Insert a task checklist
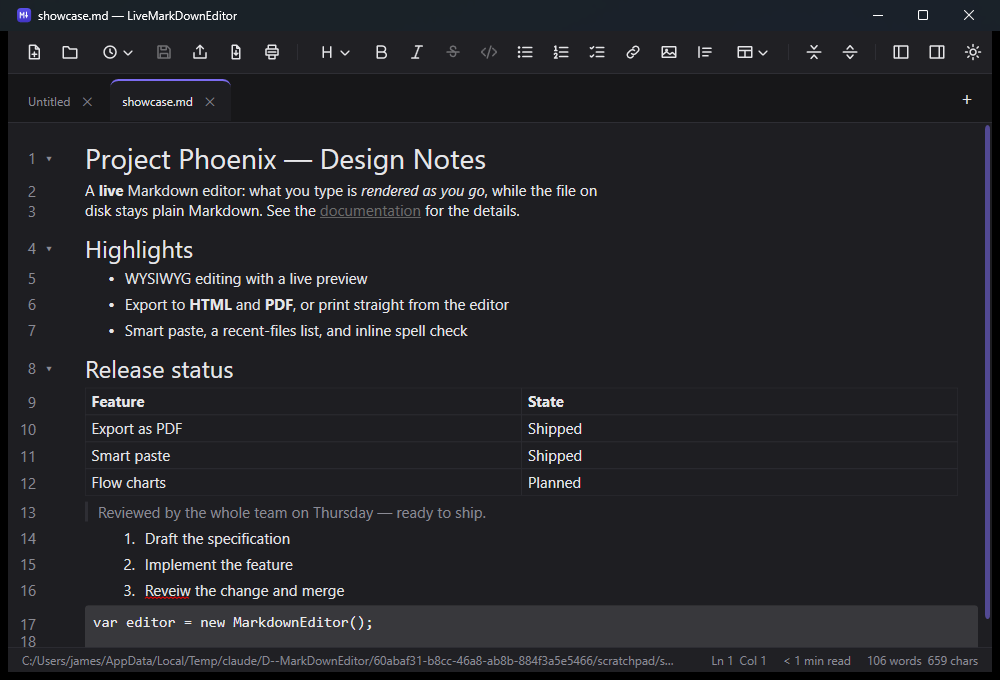The width and height of the screenshot is (1000, 680). [597, 52]
